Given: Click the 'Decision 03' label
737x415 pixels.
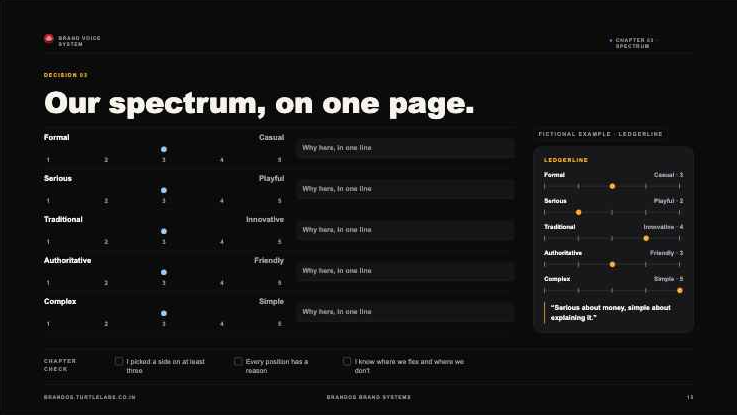Looking at the screenshot, I should point(66,75).
